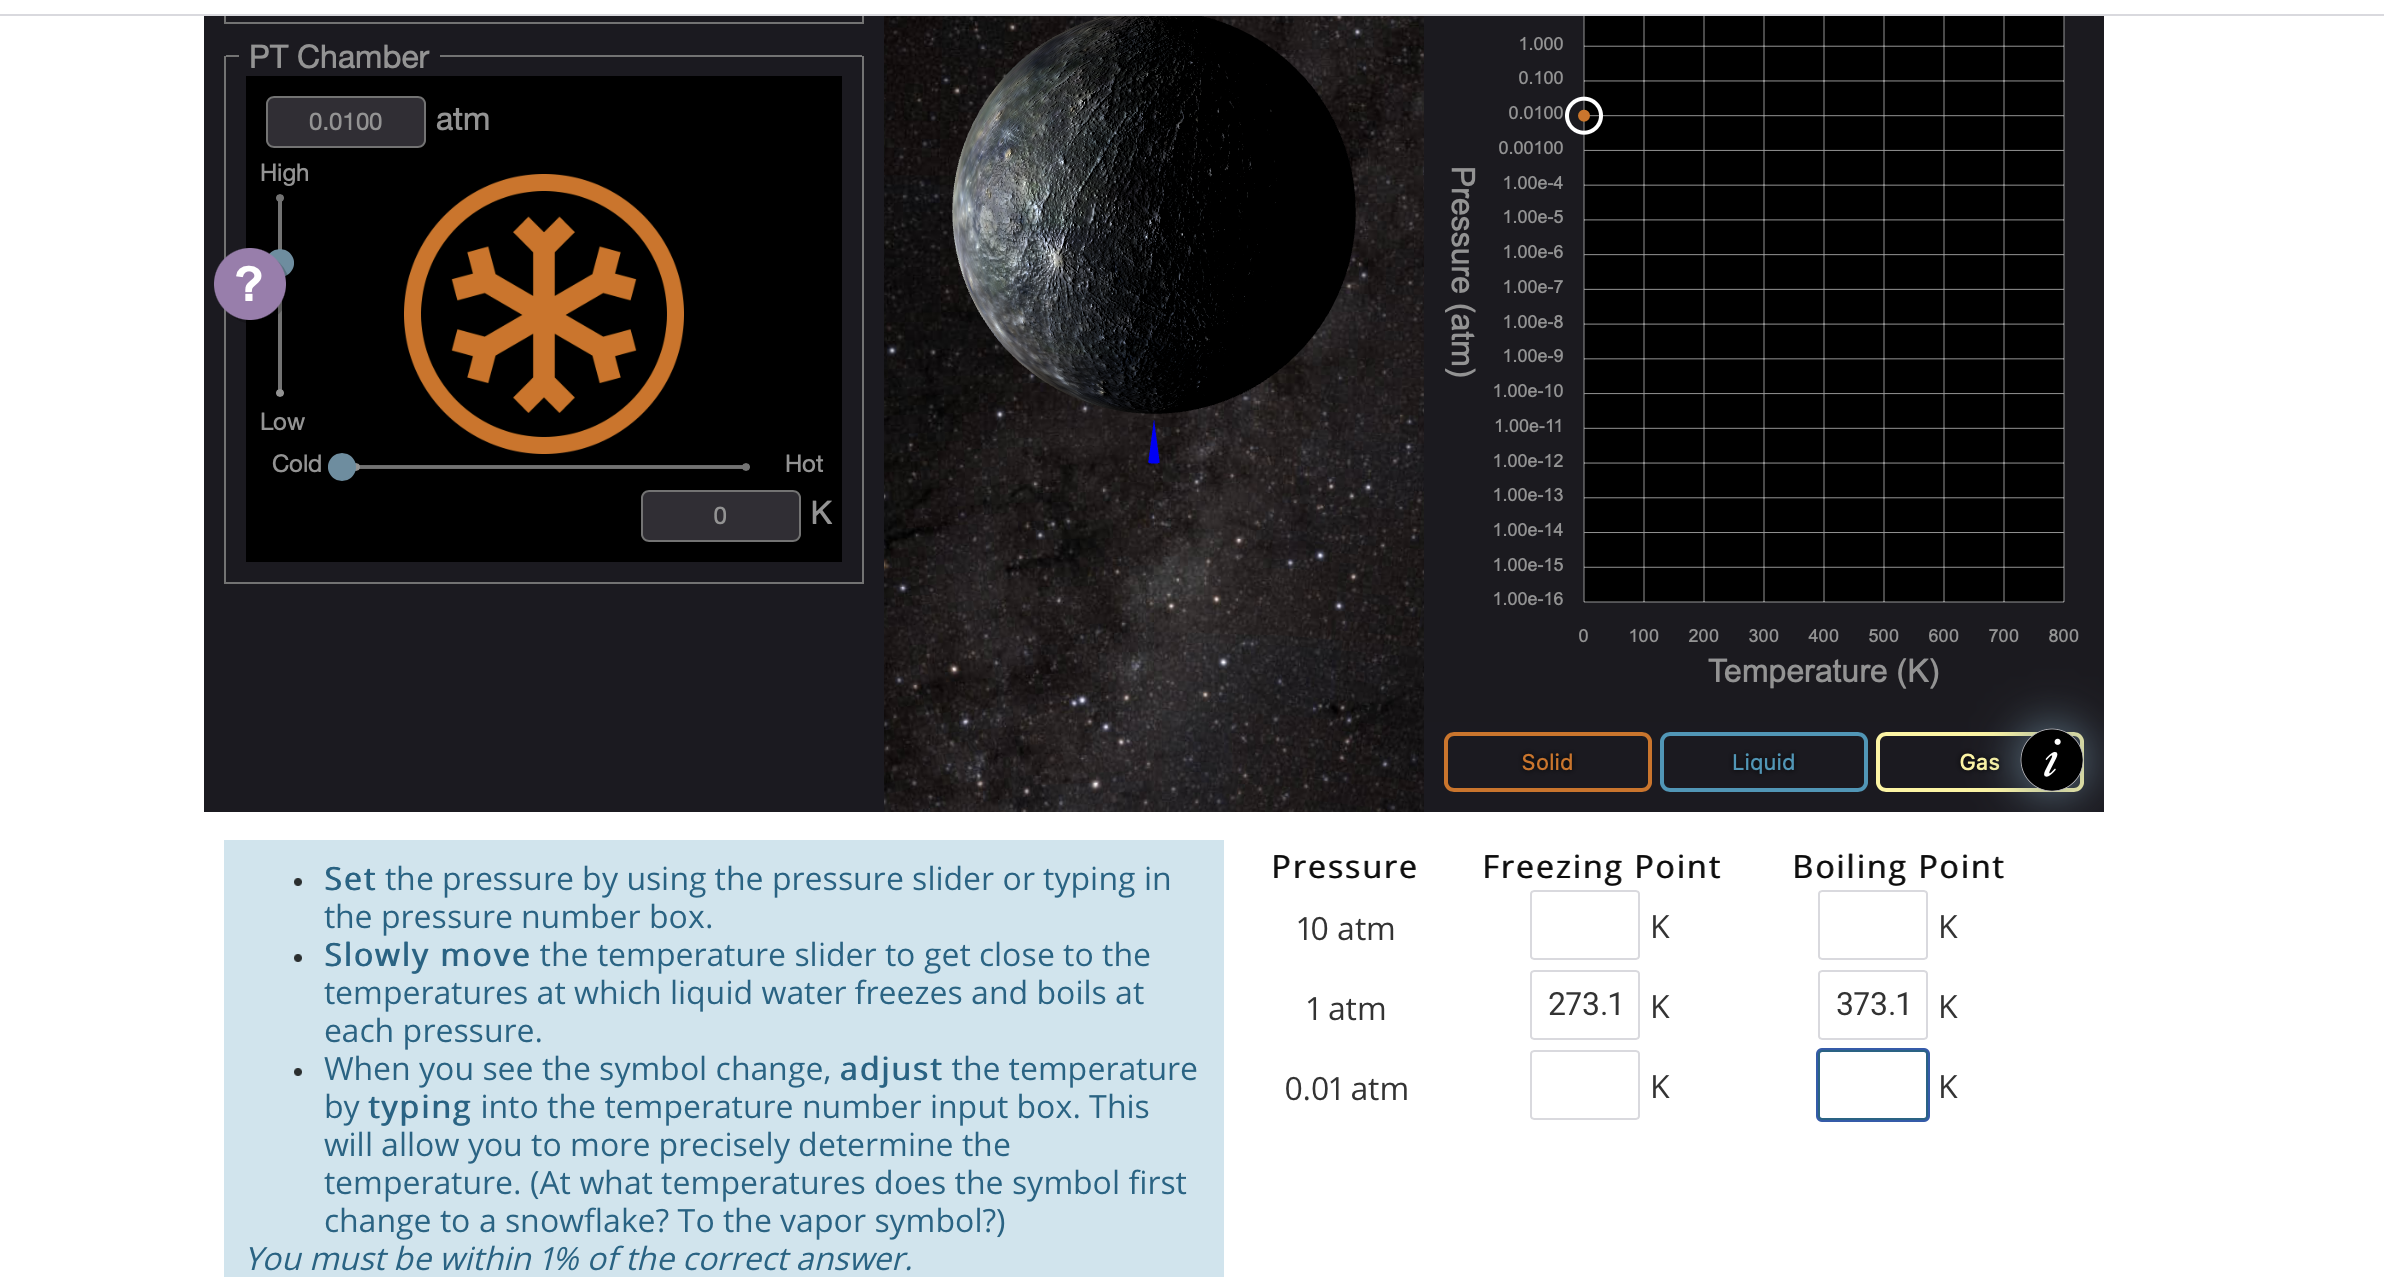The image size is (2384, 1277).
Task: Click the Hot end of the temperature slider
Action: [746, 466]
